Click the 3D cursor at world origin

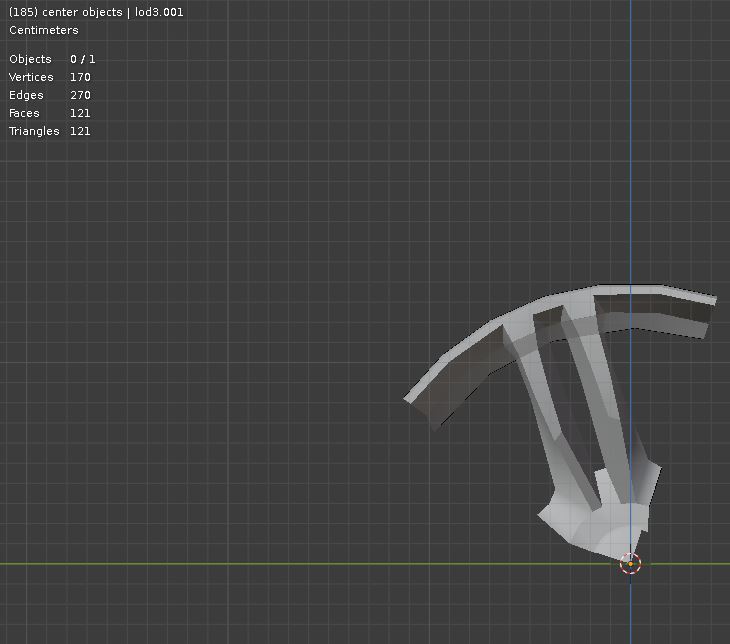(x=630, y=564)
